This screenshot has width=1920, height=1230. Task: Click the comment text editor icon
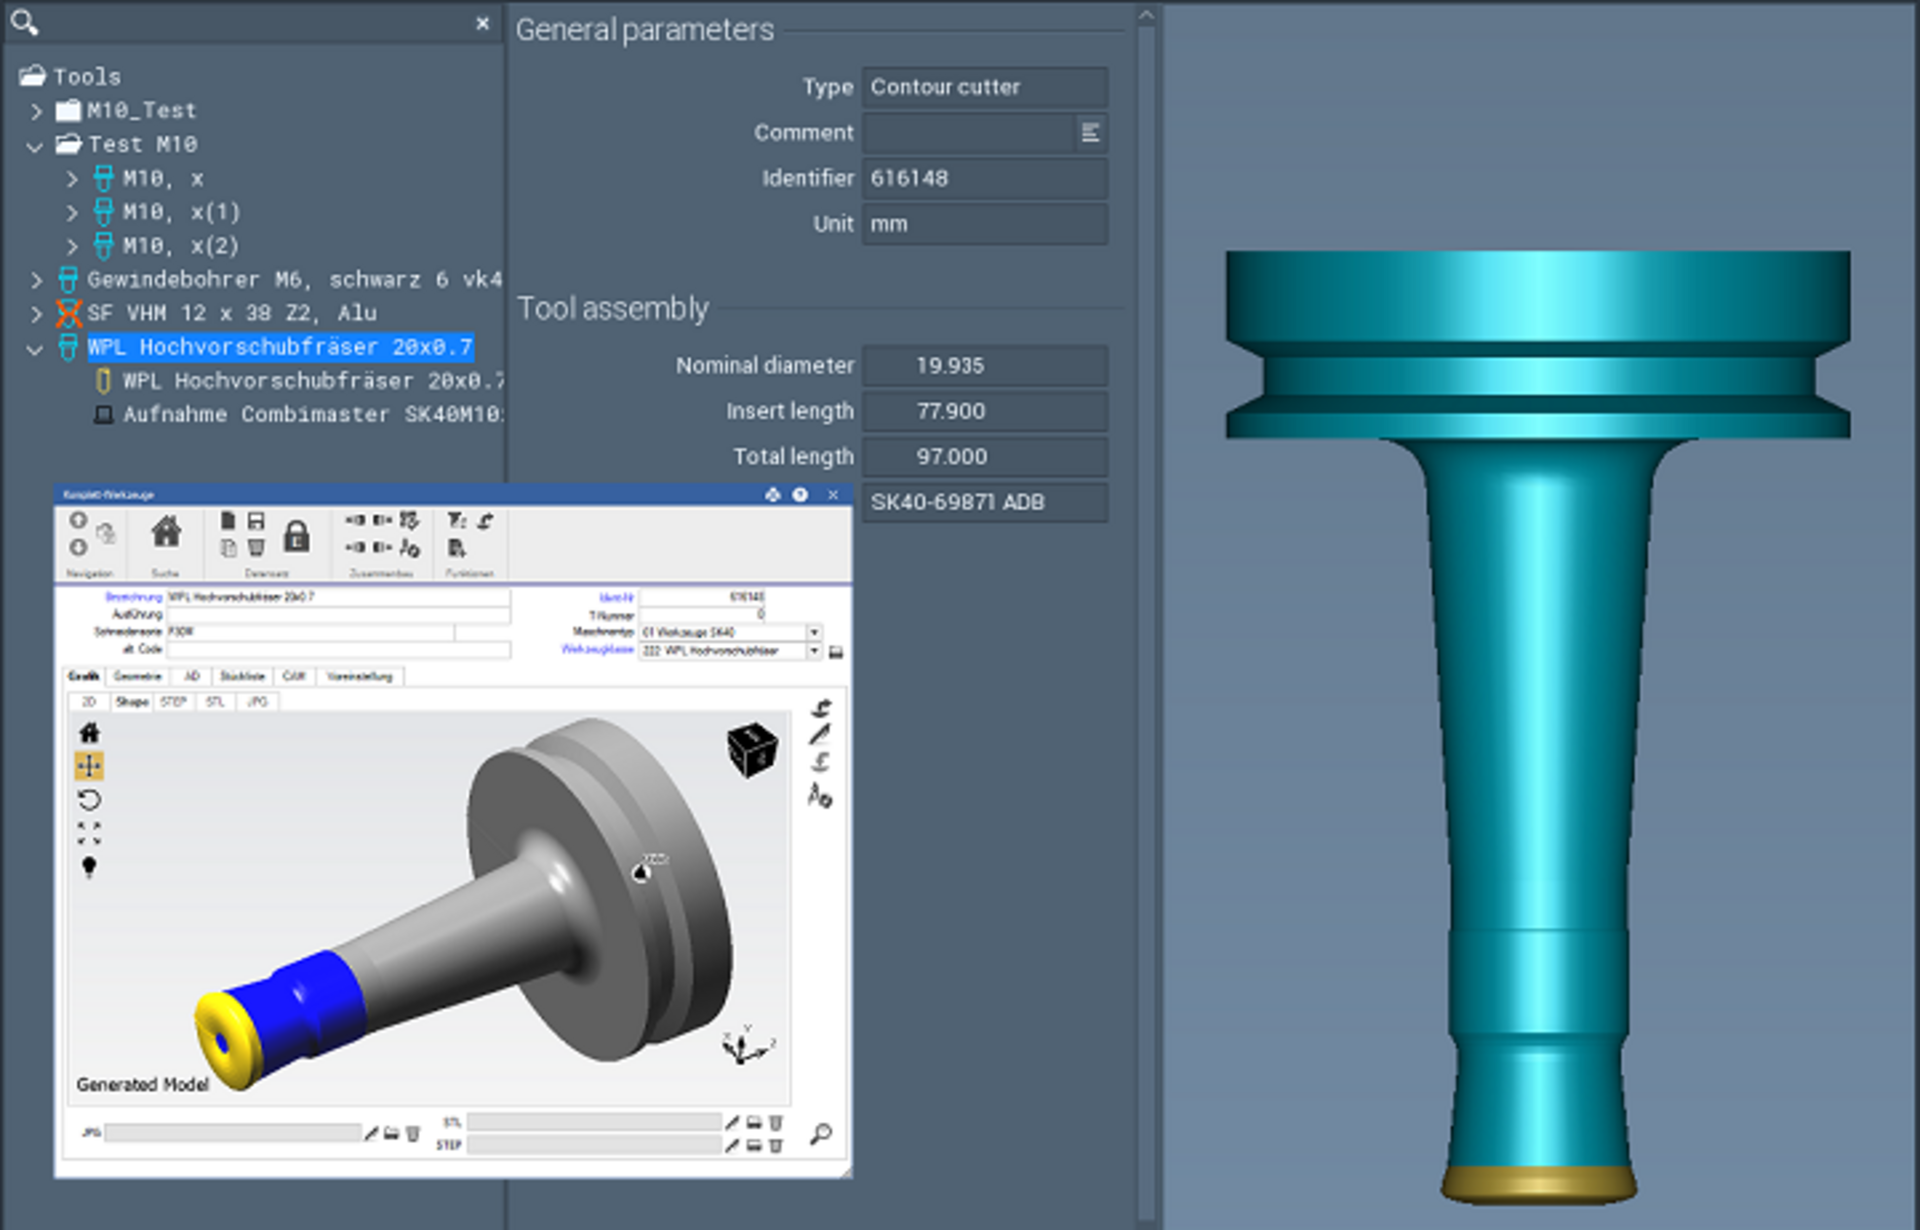(x=1090, y=133)
